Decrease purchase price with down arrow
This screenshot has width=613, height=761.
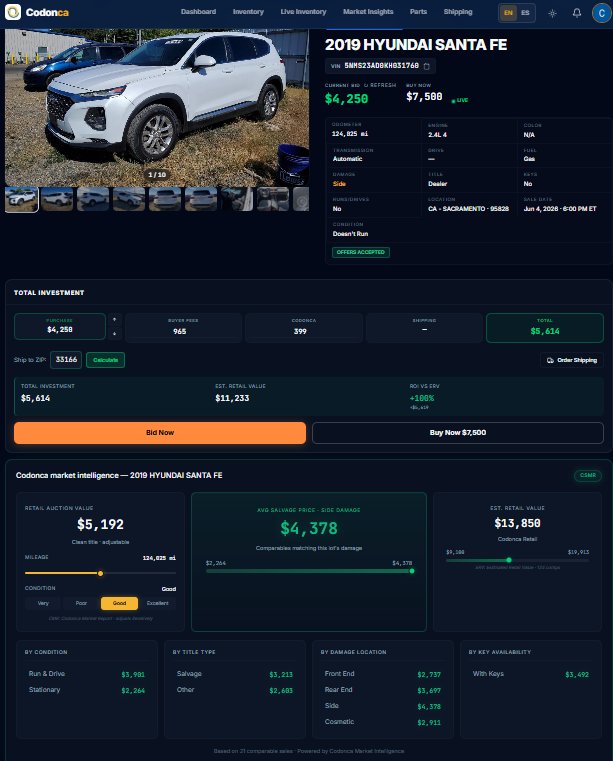[115, 333]
